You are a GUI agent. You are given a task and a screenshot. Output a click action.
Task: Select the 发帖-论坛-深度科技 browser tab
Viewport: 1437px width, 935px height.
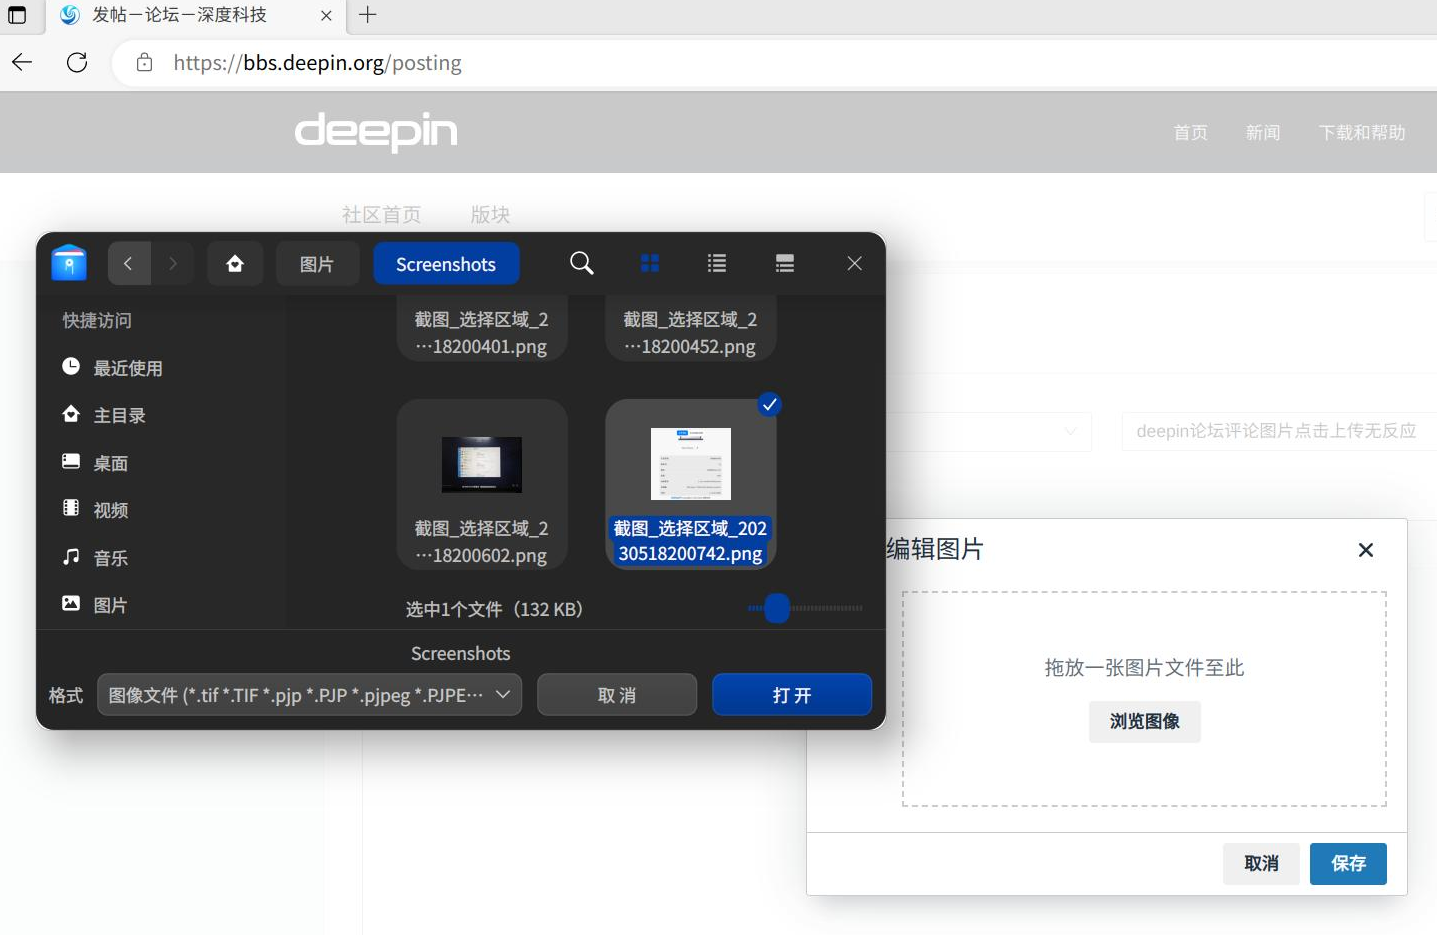point(196,15)
